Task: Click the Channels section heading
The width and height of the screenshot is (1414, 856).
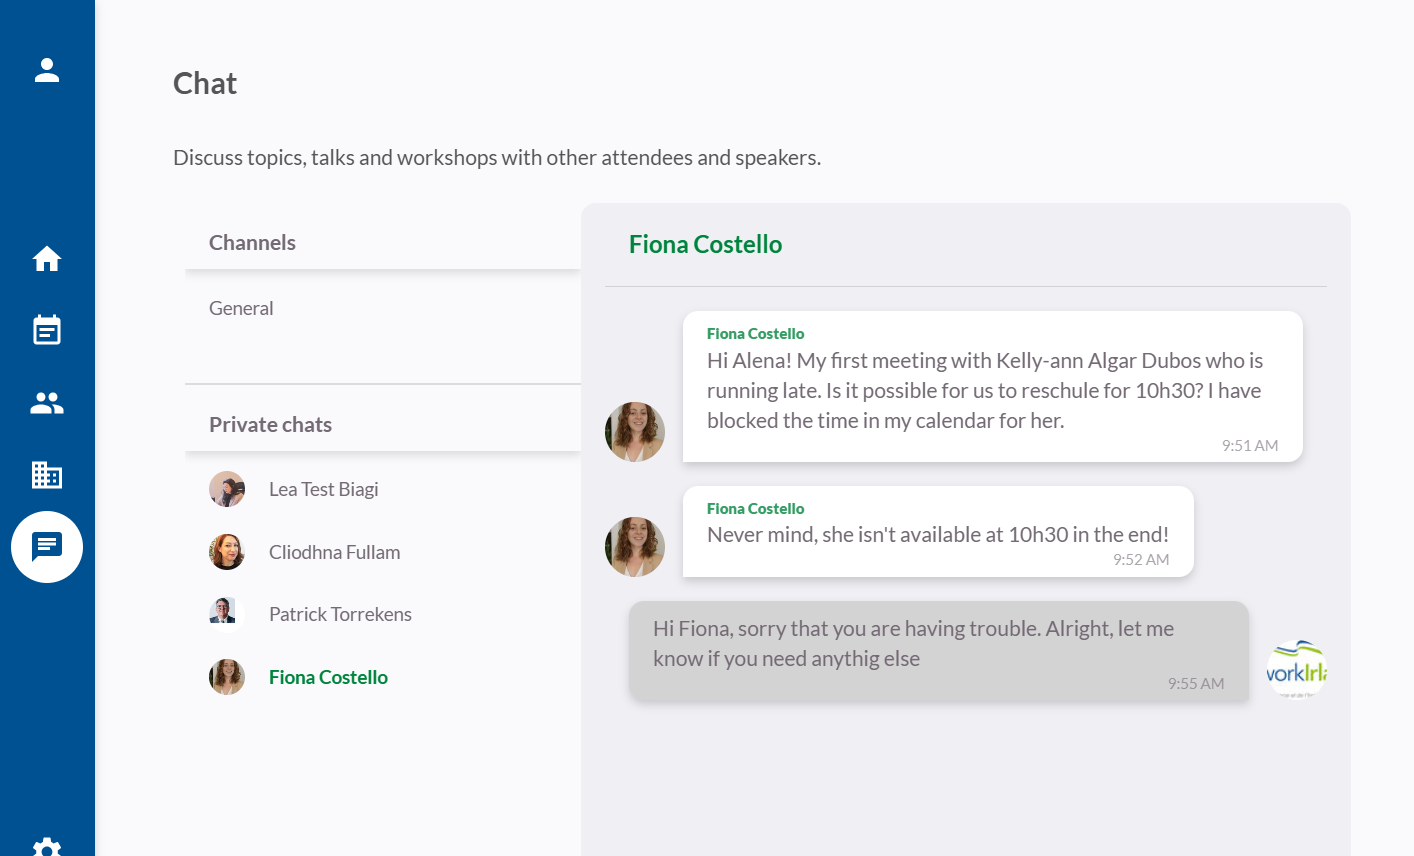Action: pyautogui.click(x=252, y=242)
